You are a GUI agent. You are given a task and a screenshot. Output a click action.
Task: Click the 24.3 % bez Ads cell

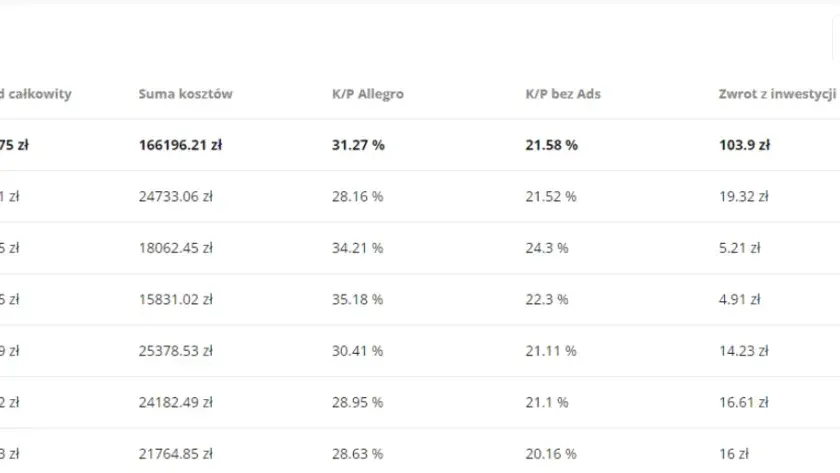547,248
